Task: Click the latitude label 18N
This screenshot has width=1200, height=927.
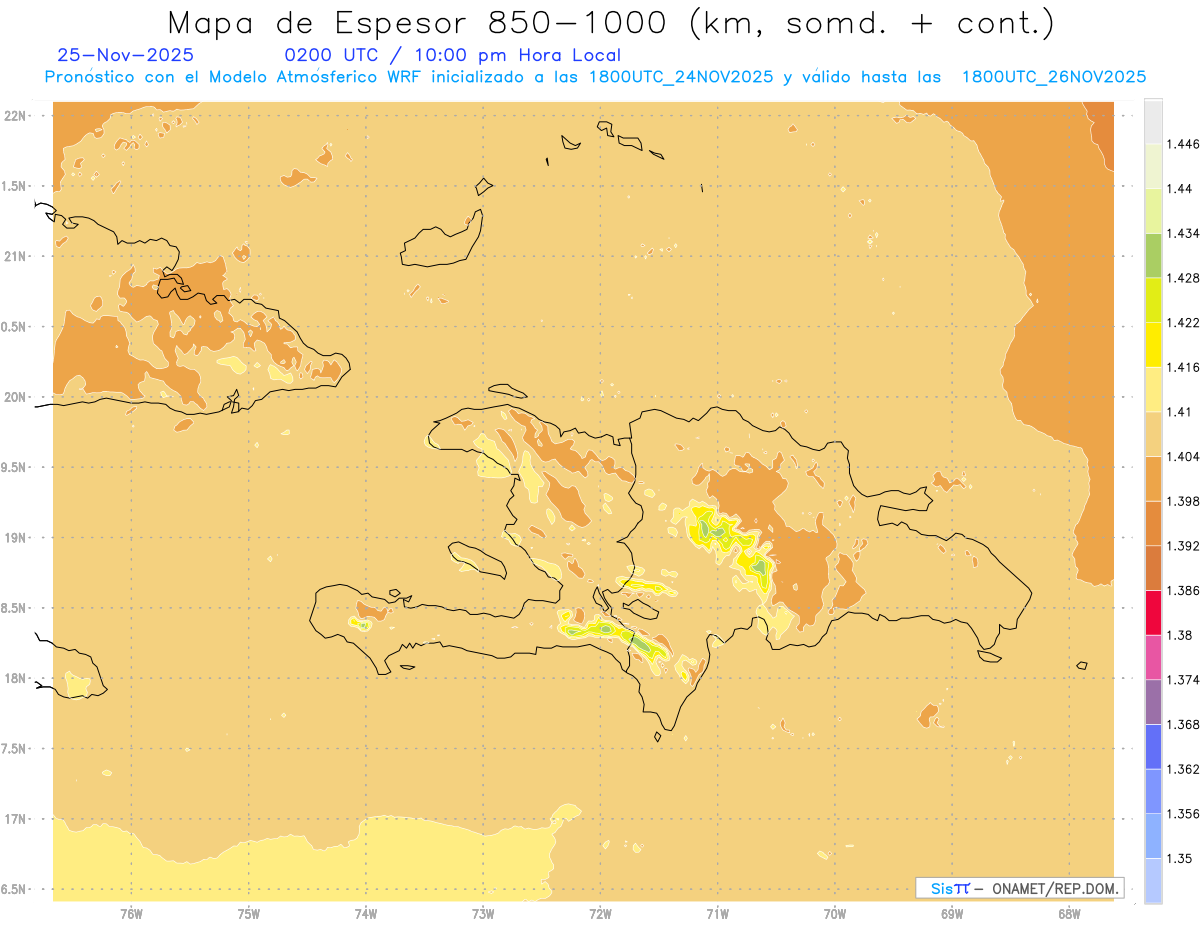Action: click(16, 678)
